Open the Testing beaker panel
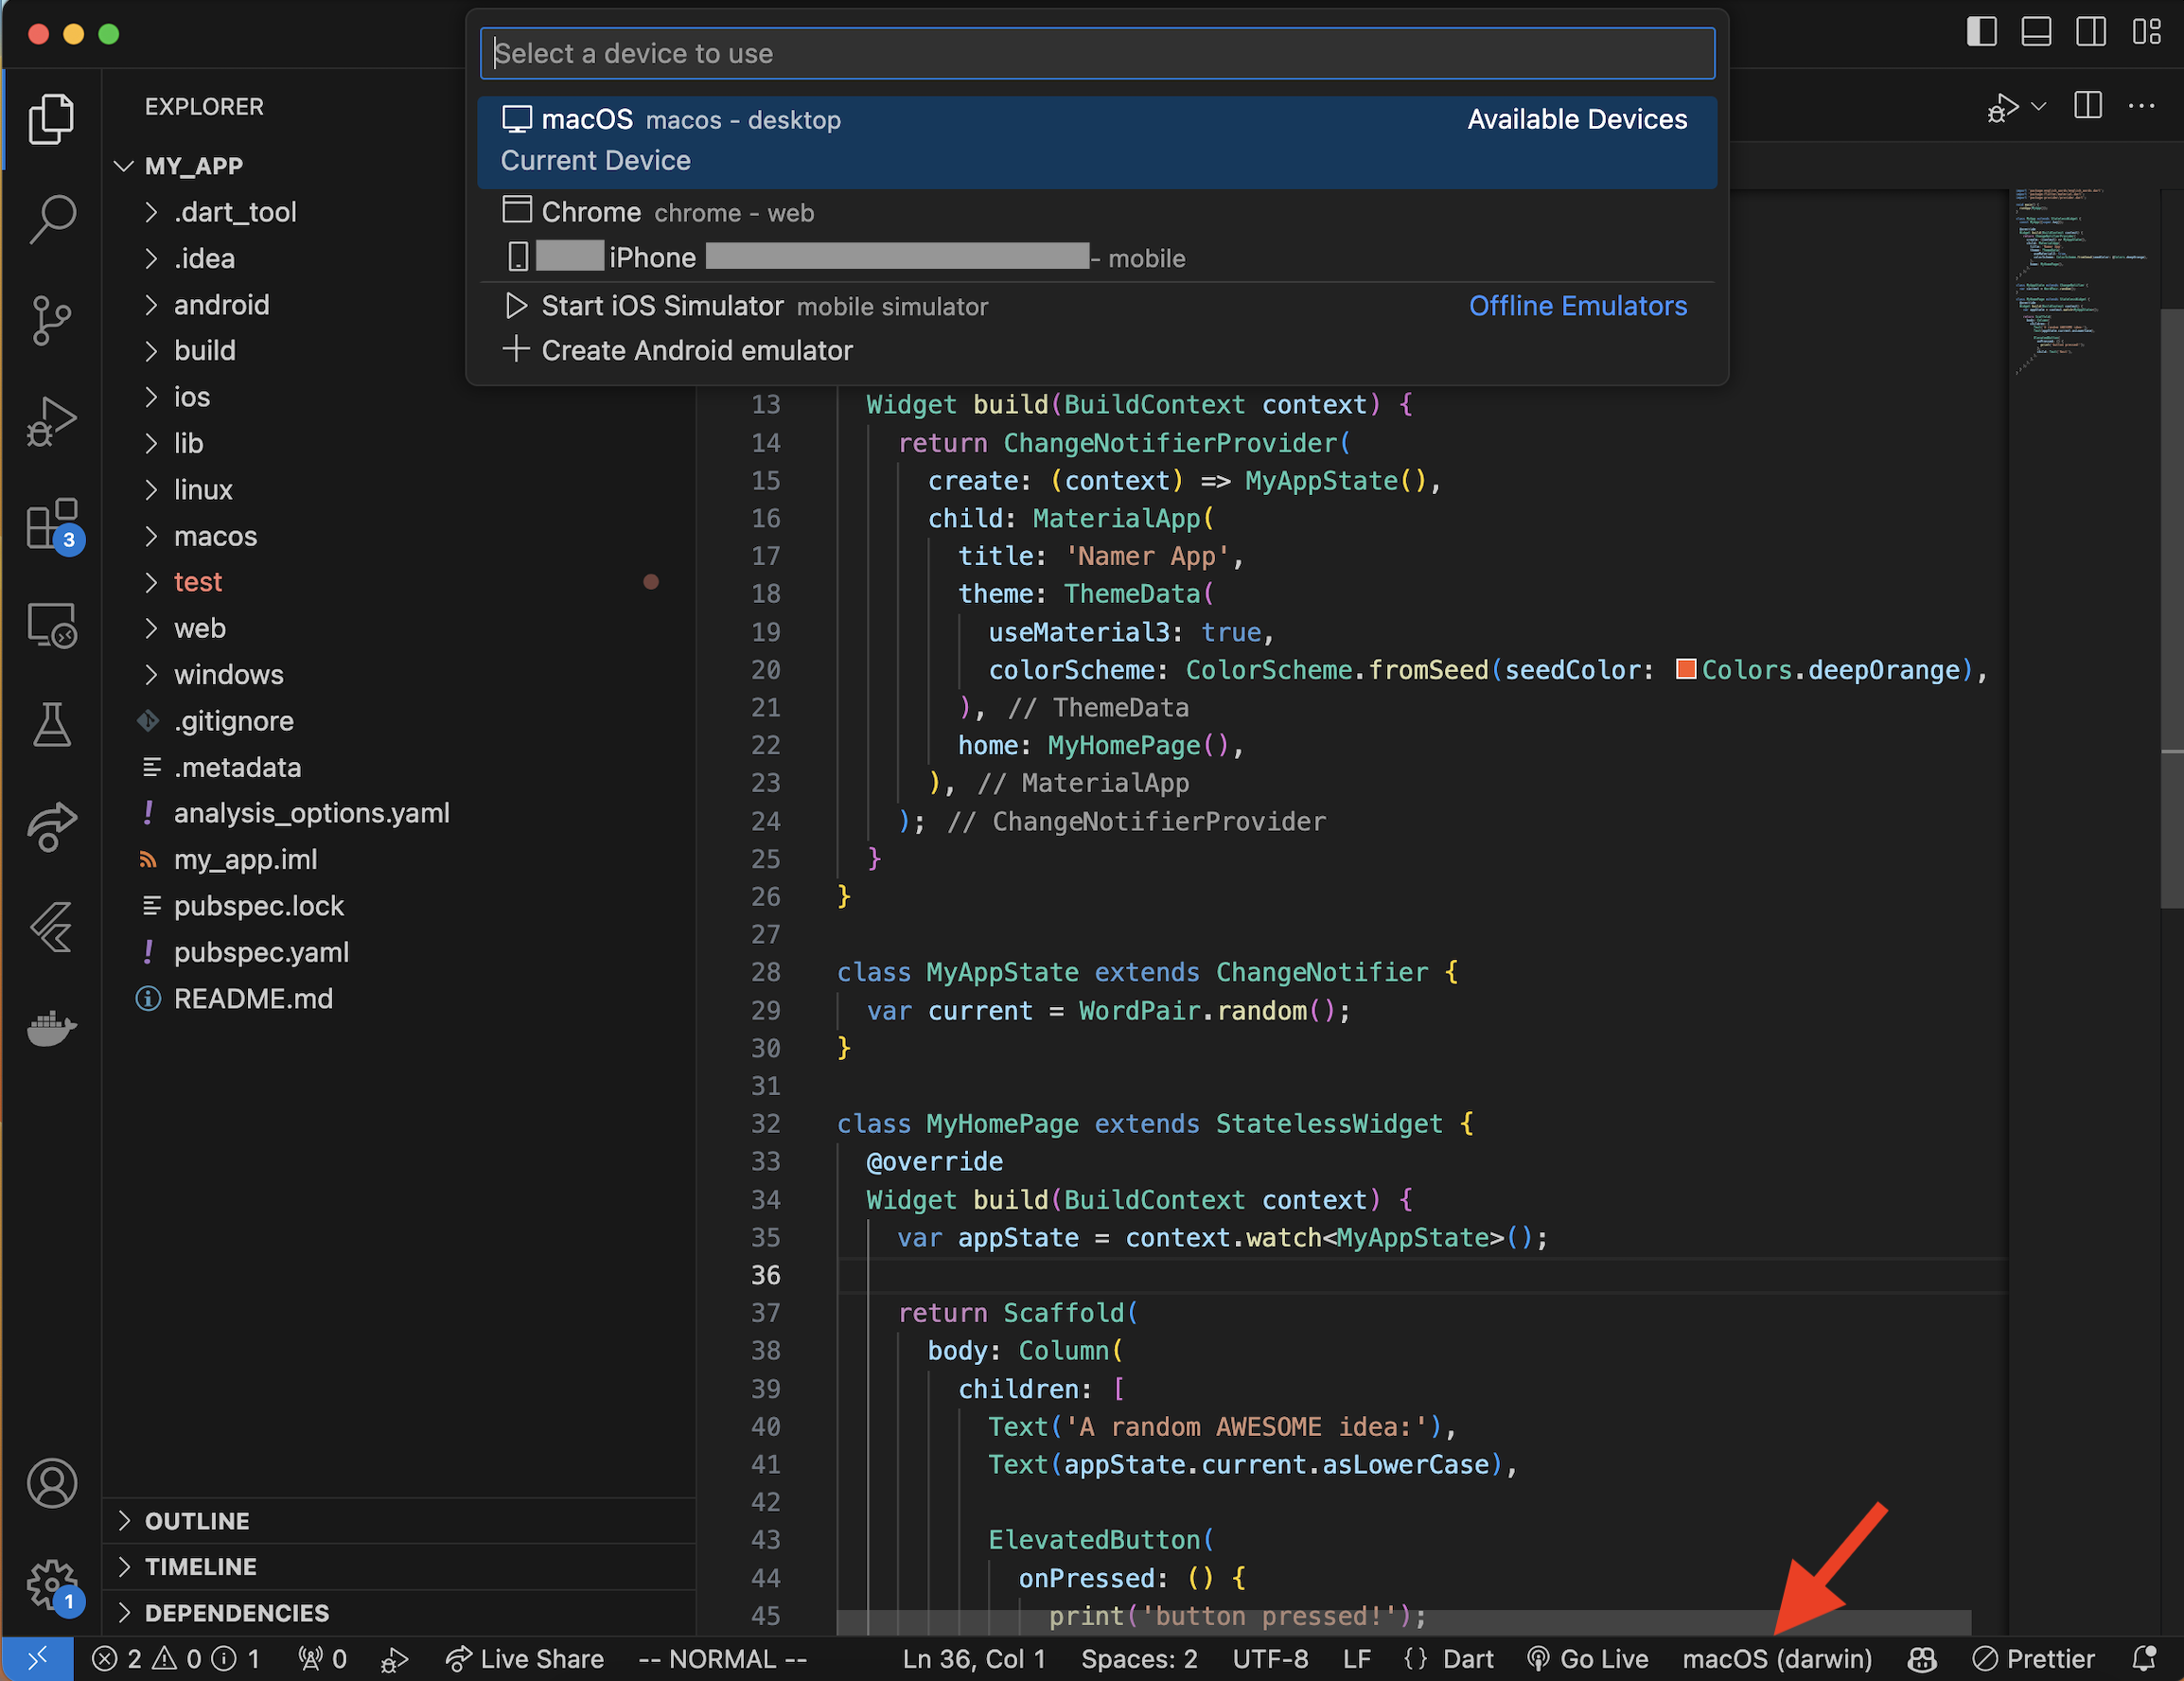The width and height of the screenshot is (2184, 1681). click(x=52, y=724)
